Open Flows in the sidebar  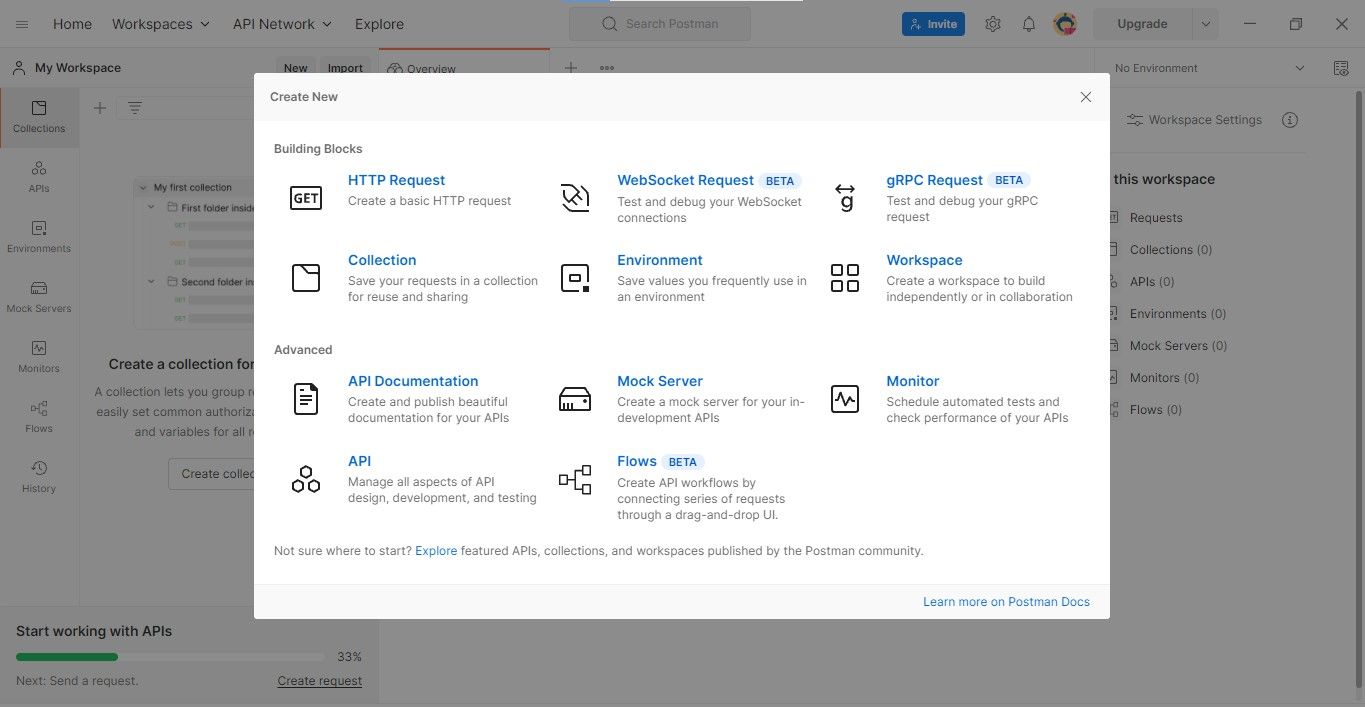[39, 417]
